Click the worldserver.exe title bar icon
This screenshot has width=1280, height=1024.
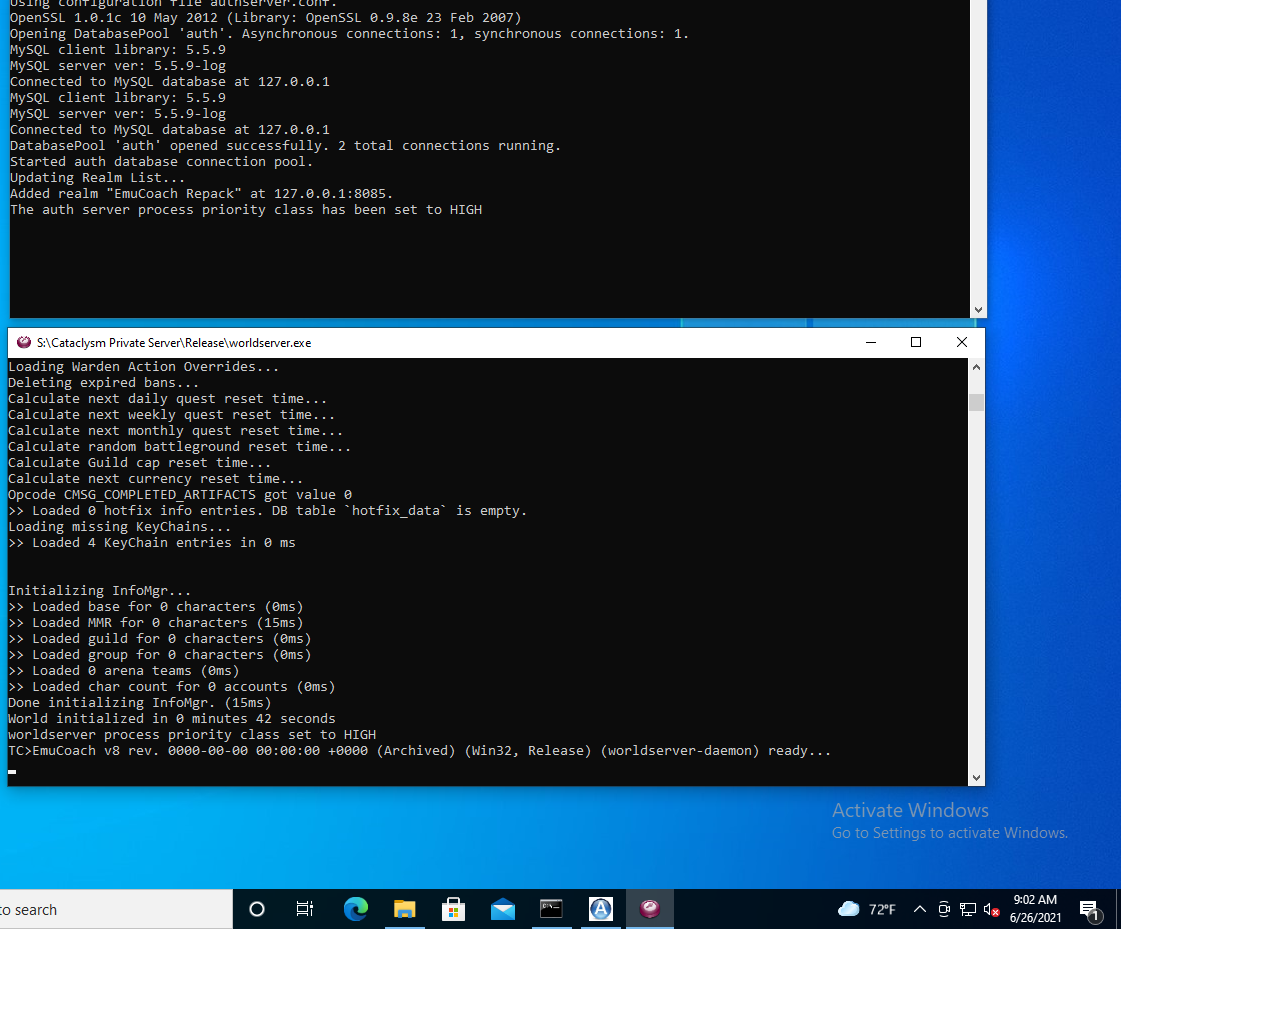24,342
